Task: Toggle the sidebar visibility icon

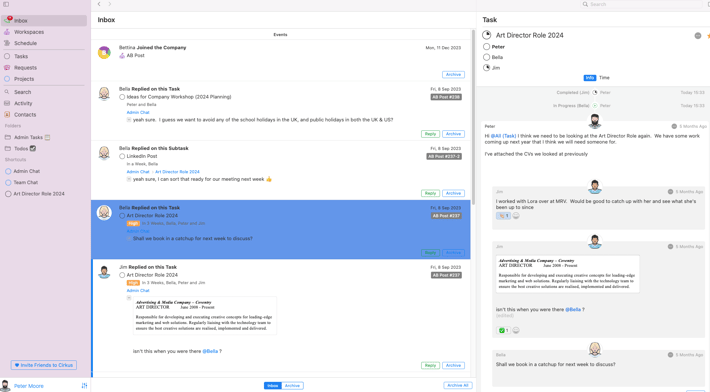Action: pos(6,4)
